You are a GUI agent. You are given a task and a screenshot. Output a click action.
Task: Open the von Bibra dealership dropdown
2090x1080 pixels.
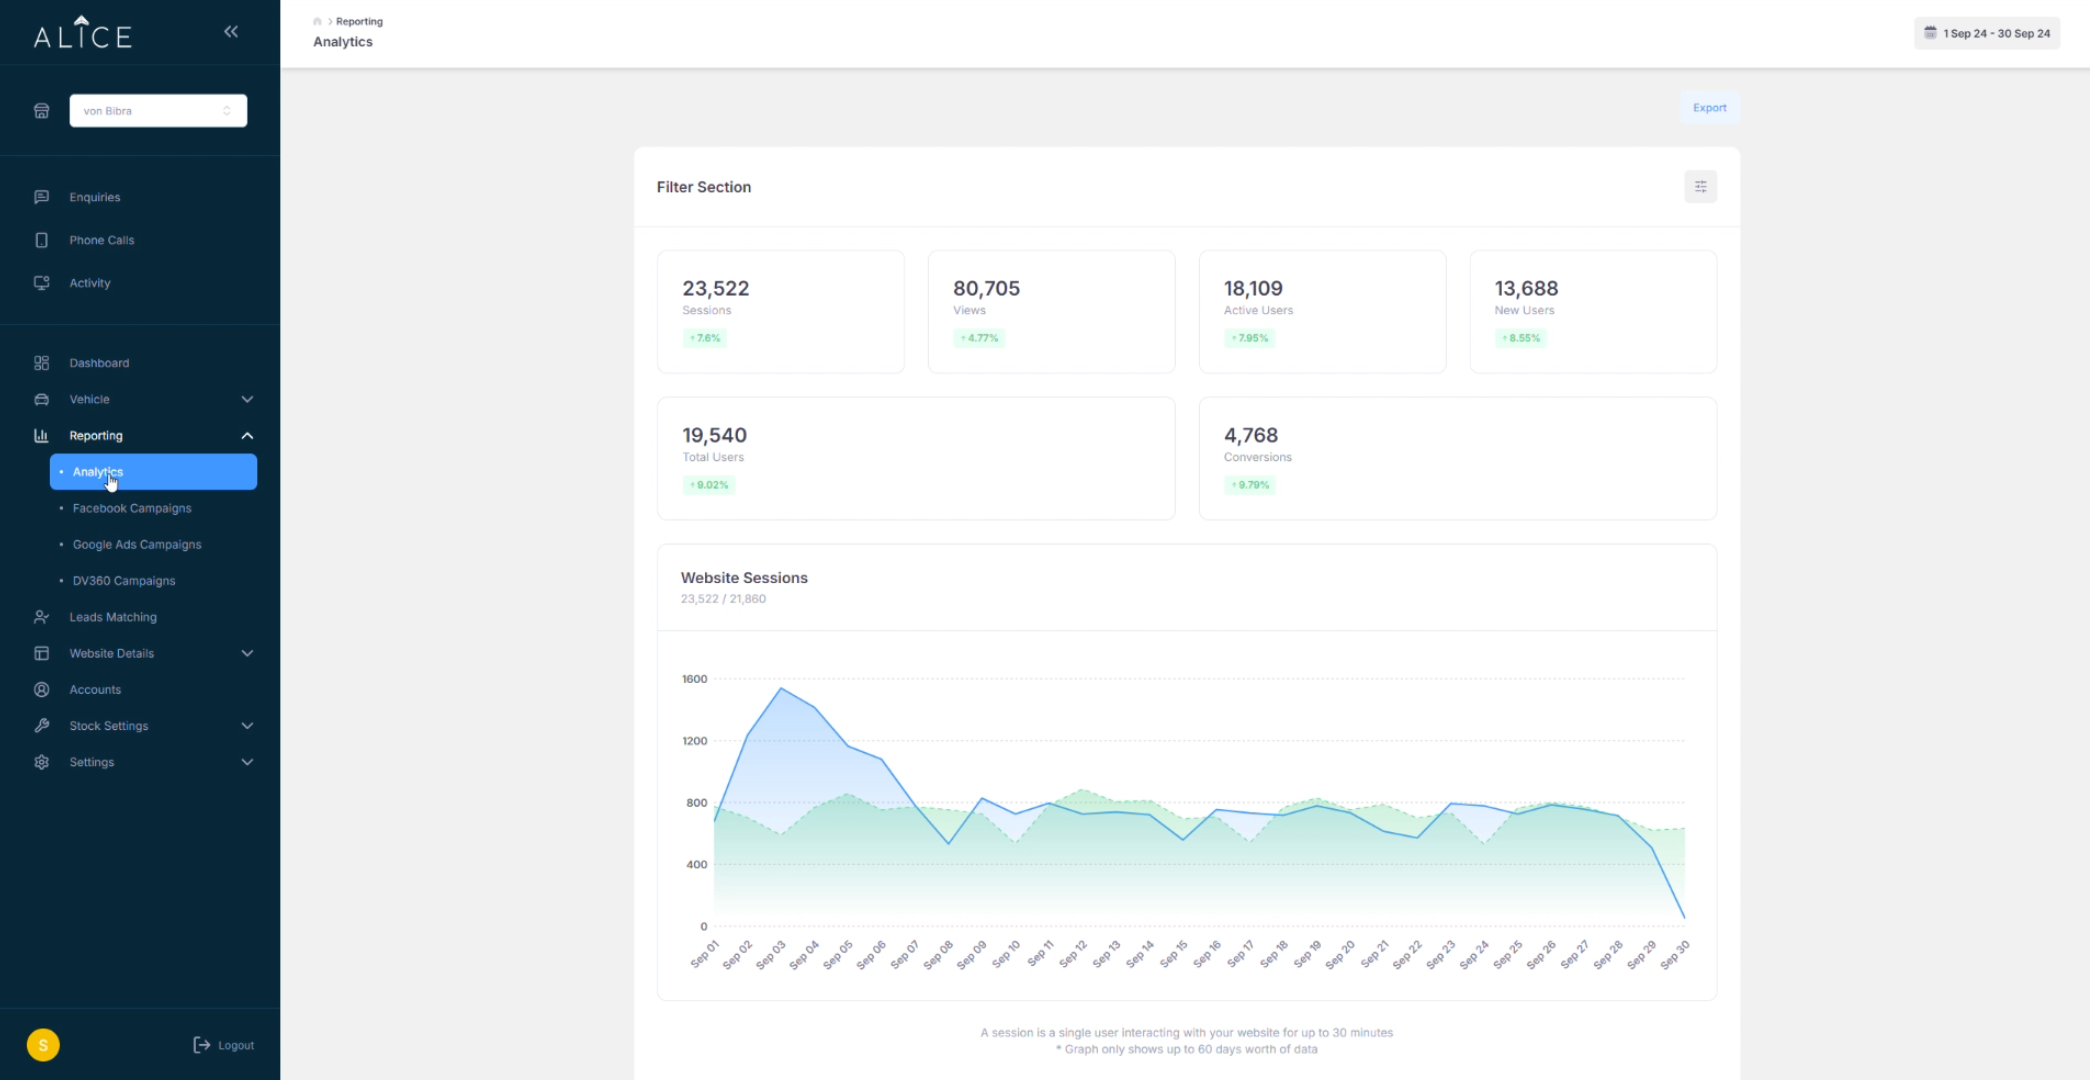tap(158, 111)
